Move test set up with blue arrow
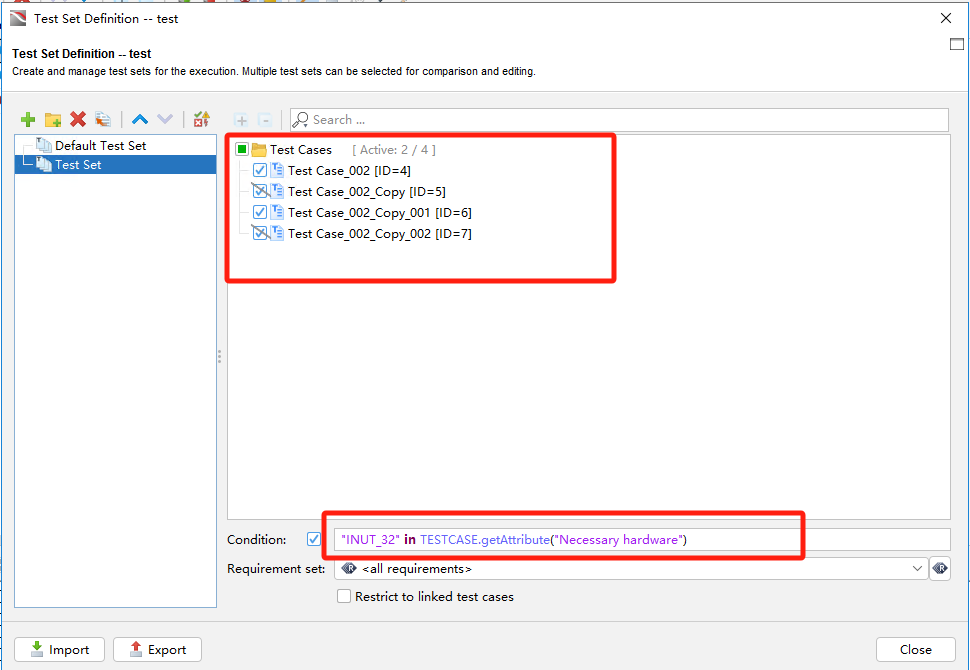This screenshot has width=970, height=670. pyautogui.click(x=140, y=119)
